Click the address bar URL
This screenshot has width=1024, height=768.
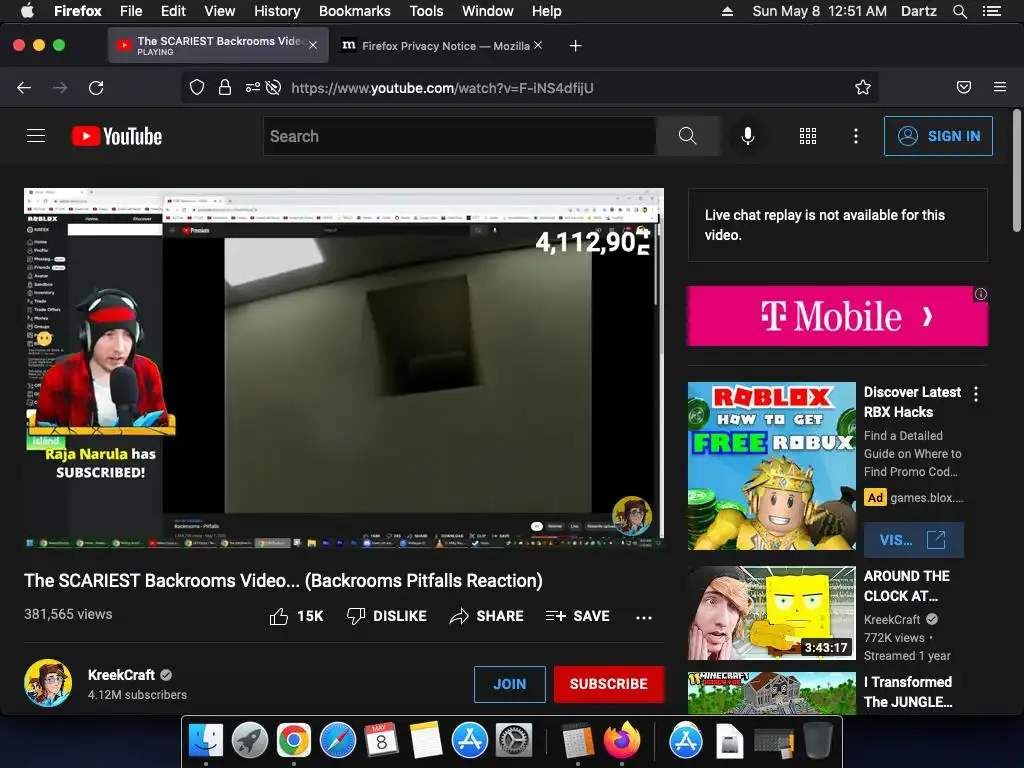pos(442,88)
